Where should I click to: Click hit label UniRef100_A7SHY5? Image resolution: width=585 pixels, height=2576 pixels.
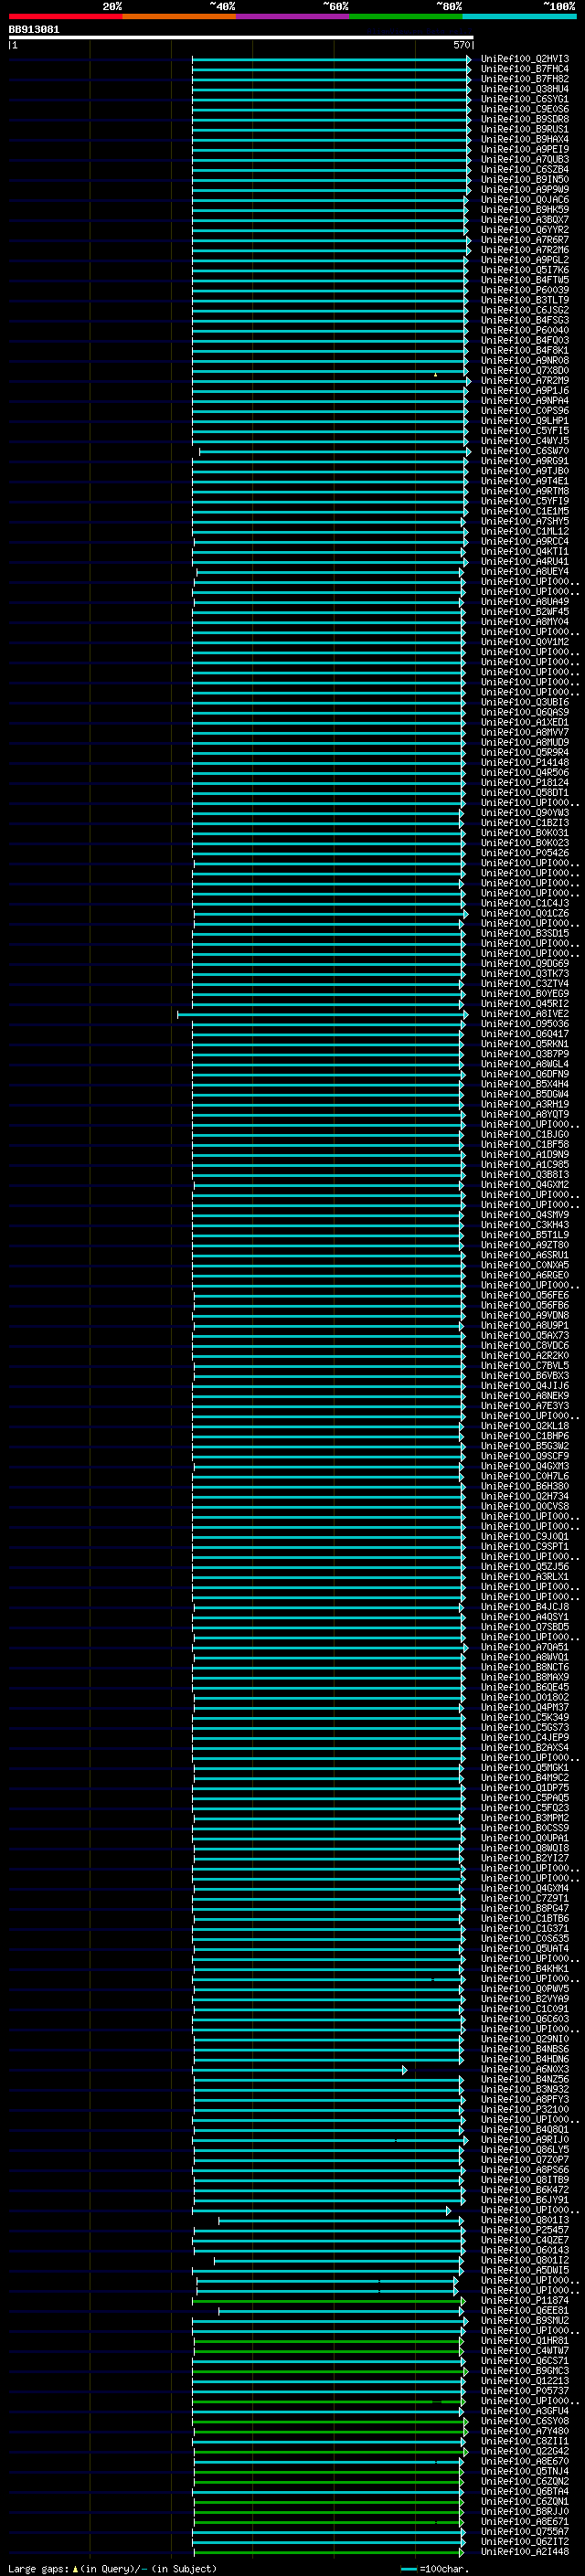pos(525,522)
